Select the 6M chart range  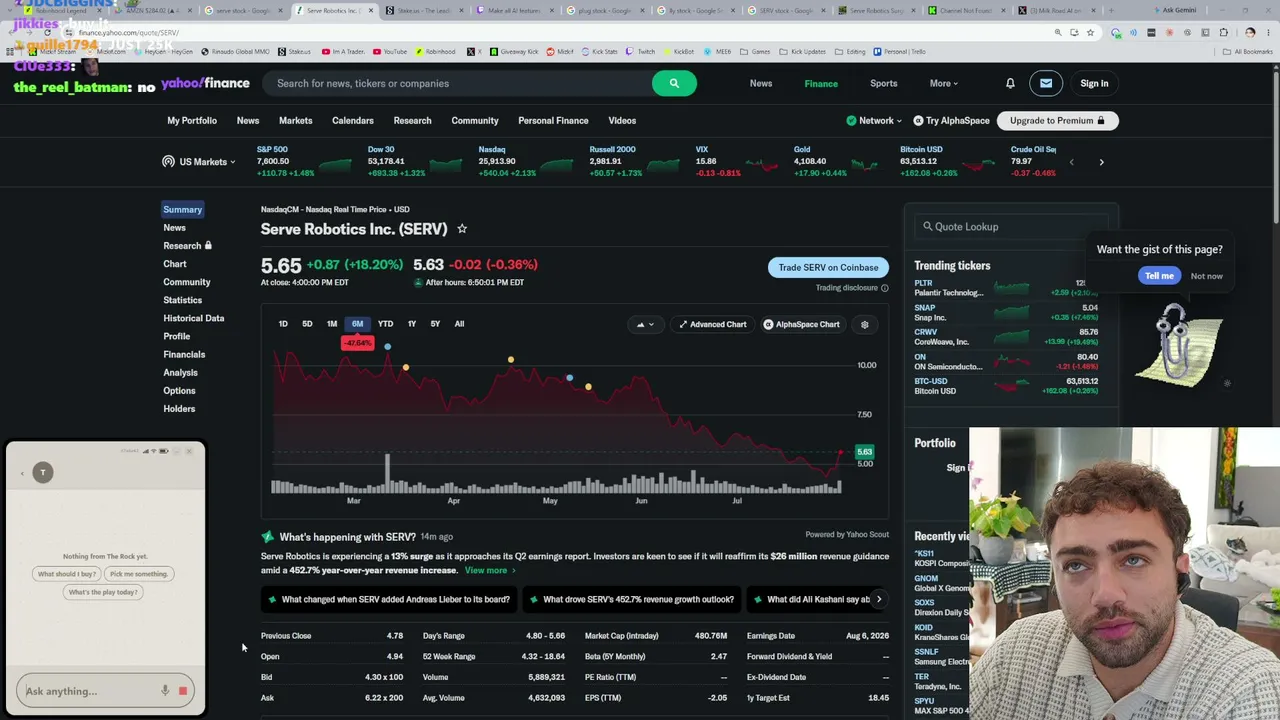click(x=357, y=324)
